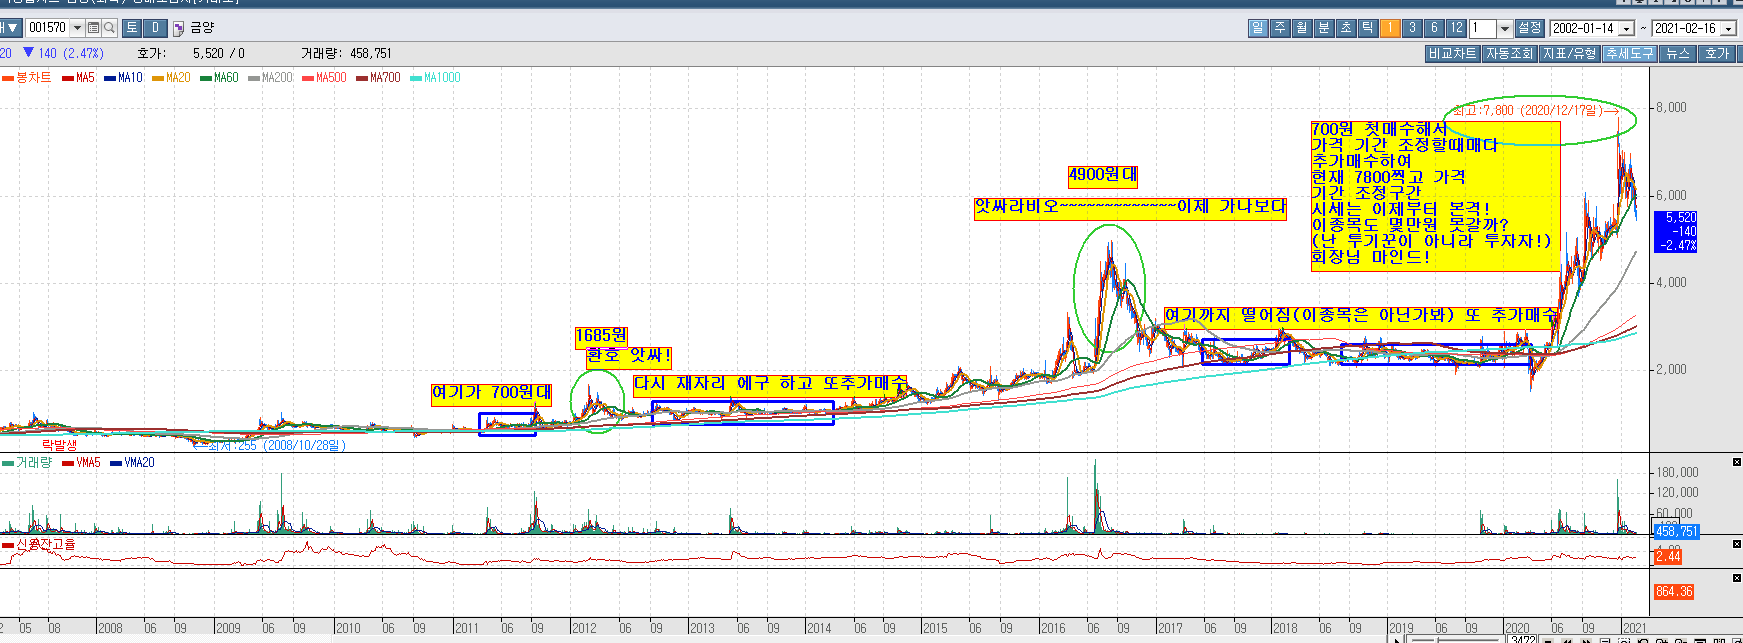Click the '1685원' chart annotation

(x=601, y=335)
